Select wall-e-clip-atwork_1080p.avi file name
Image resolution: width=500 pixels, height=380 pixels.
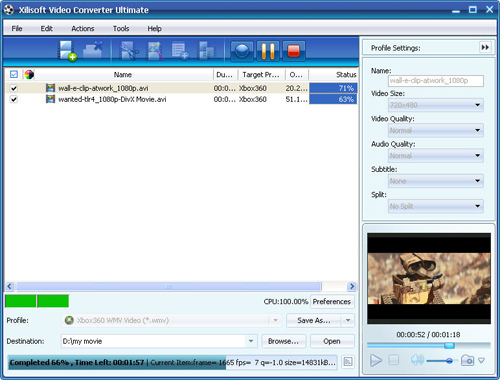tap(103, 88)
